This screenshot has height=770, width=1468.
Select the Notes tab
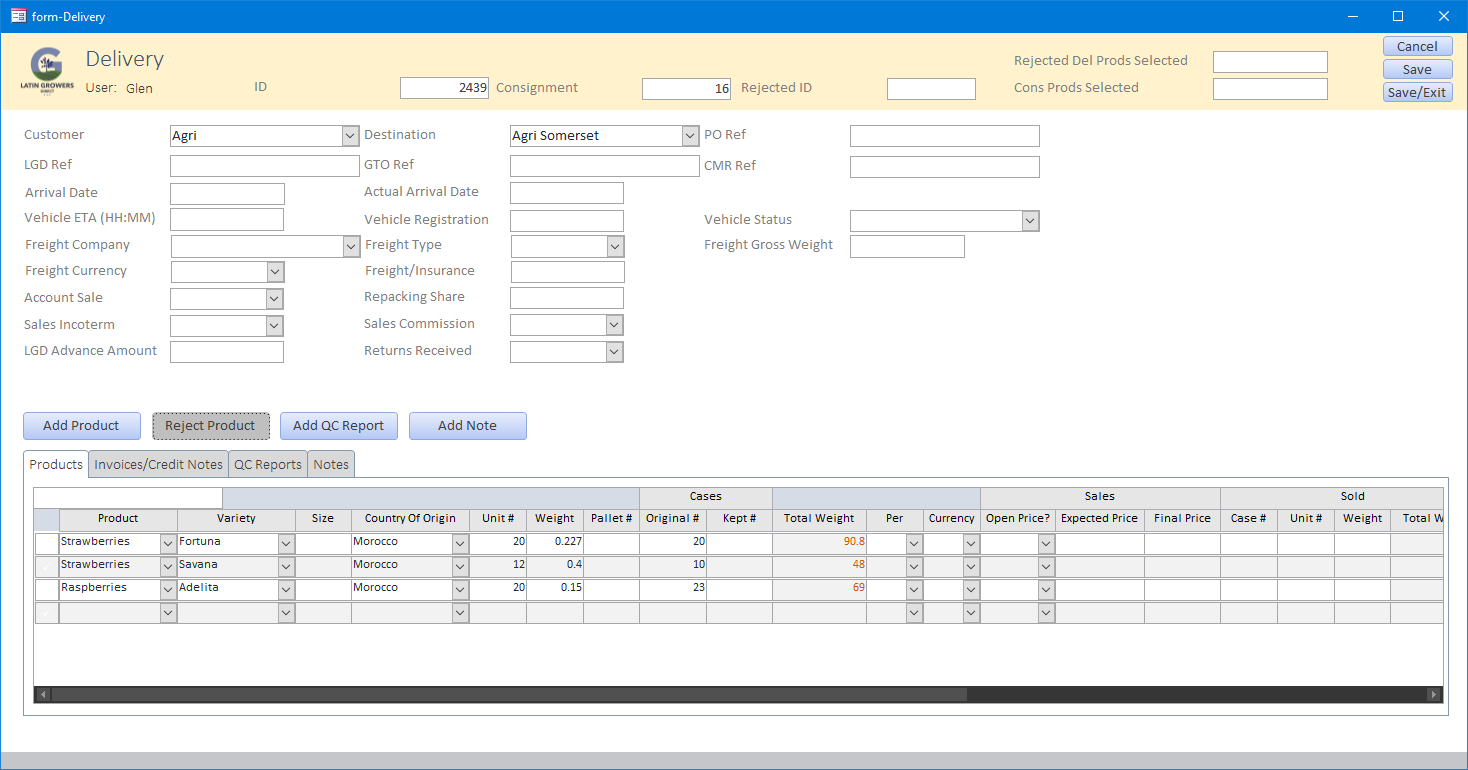331,464
